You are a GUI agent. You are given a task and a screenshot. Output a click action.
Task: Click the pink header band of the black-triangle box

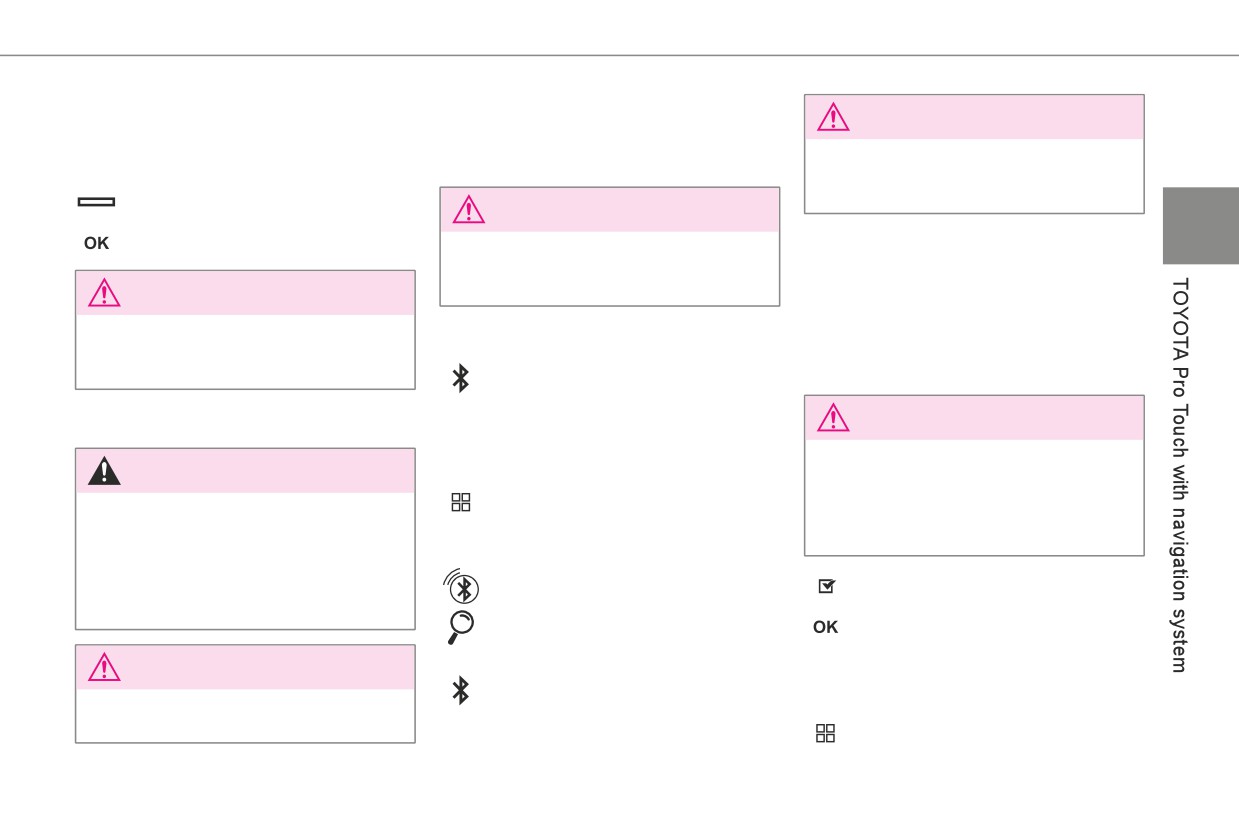coord(245,471)
